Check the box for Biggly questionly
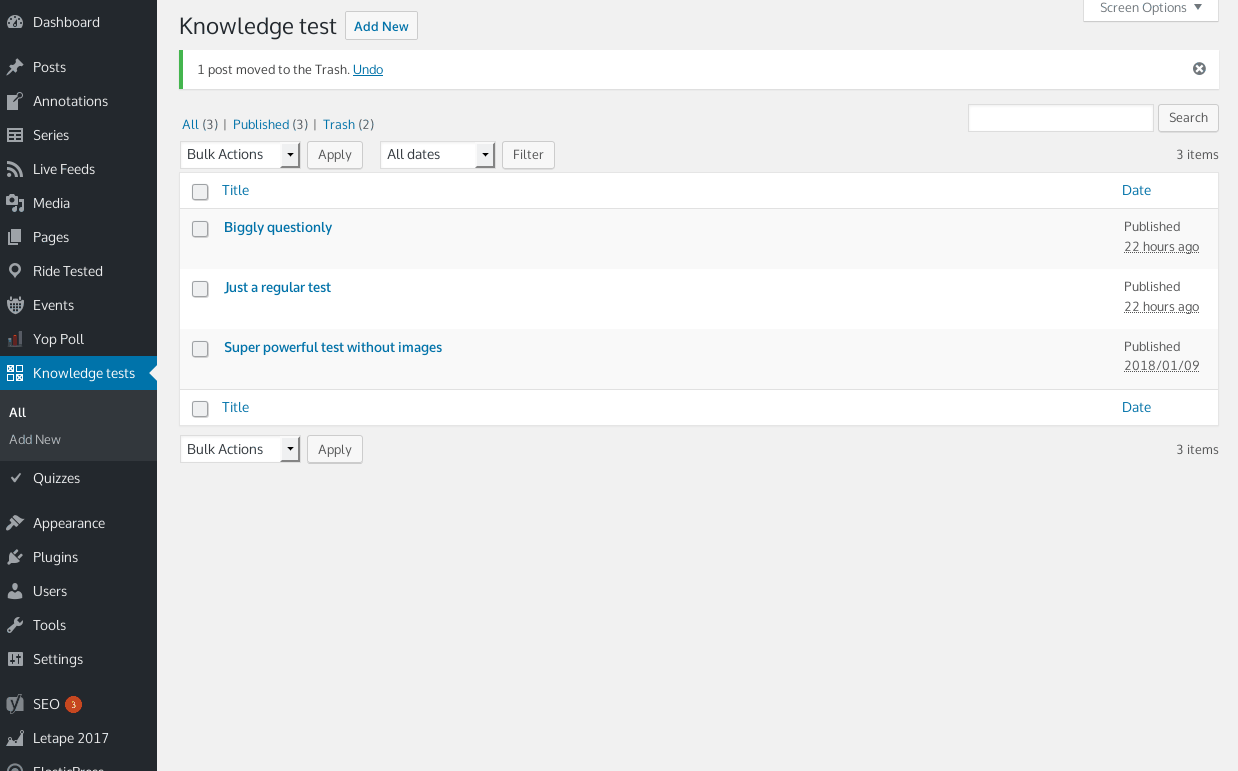 [x=200, y=228]
